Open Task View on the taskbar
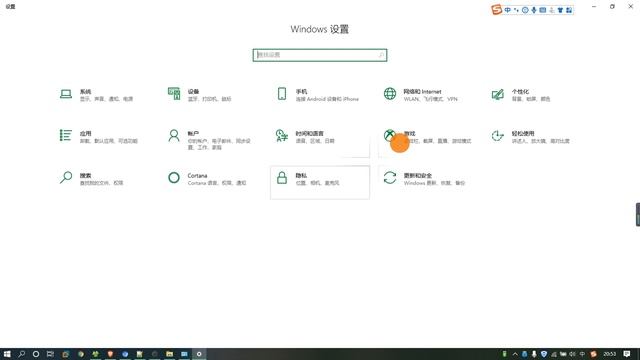 [x=50, y=354]
